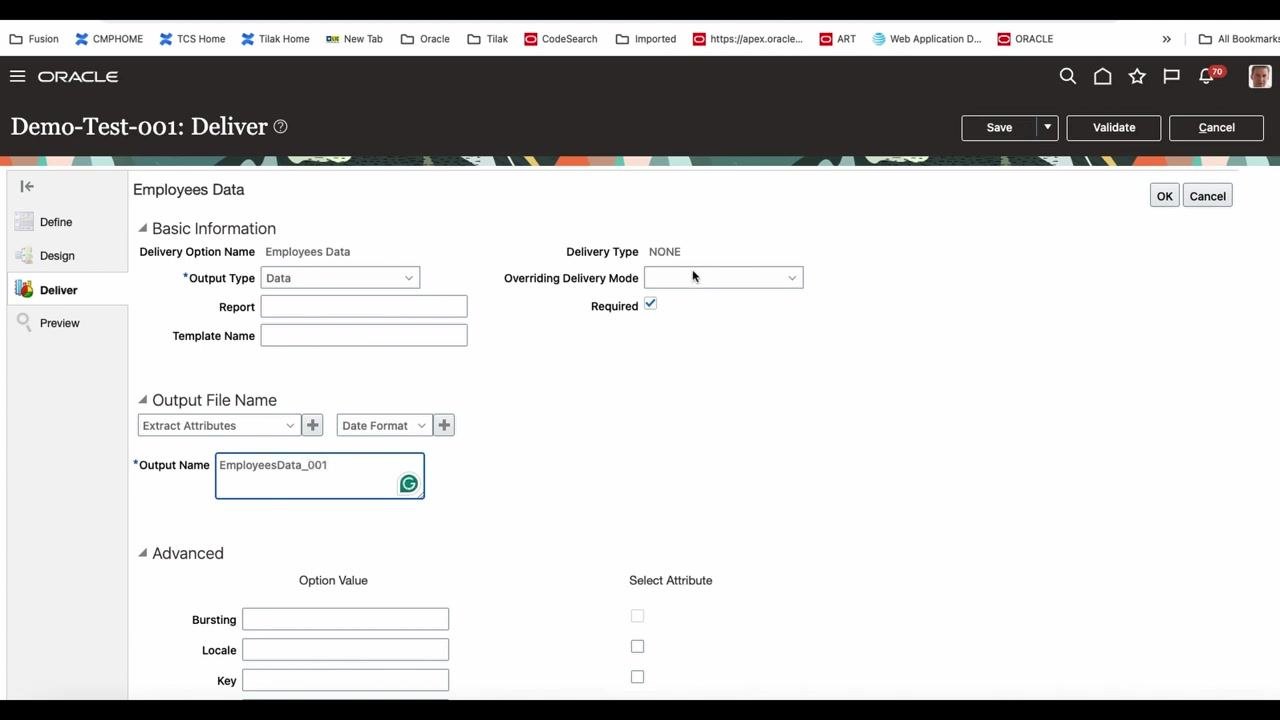
Task: Open the Oracle navigator hamburger menu
Action: tap(17, 77)
